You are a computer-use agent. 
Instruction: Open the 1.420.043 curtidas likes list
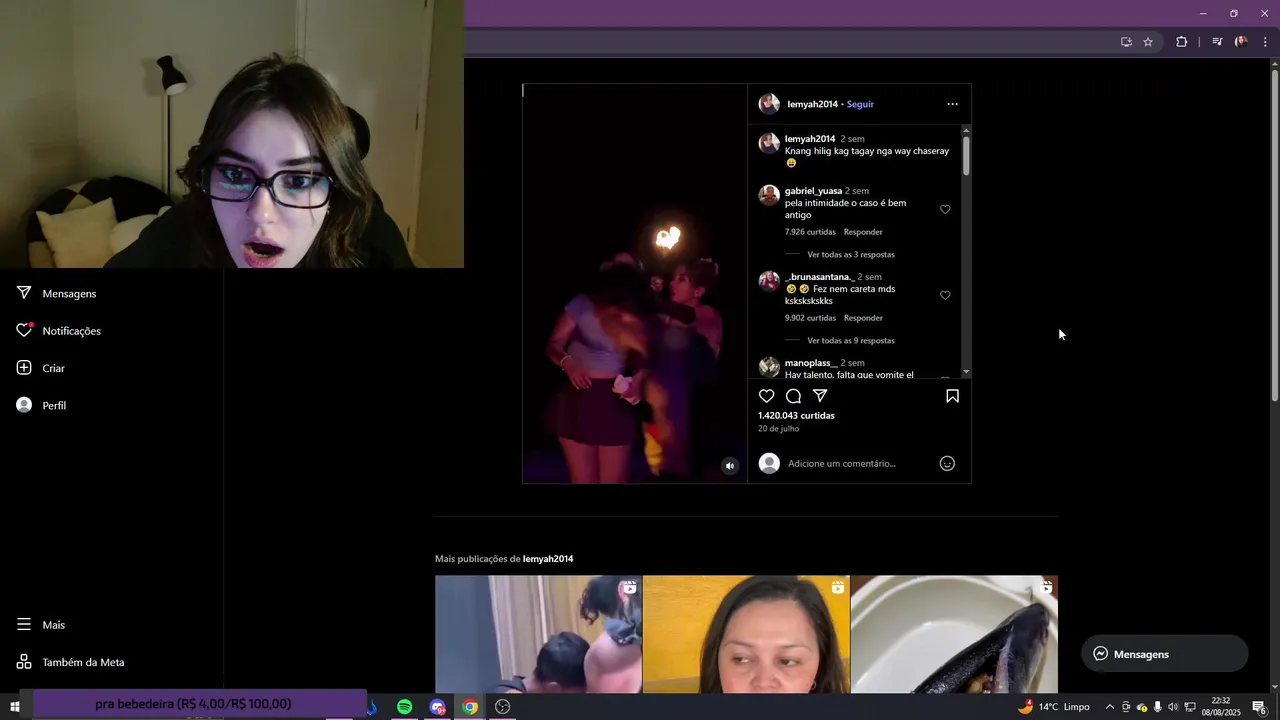point(796,415)
